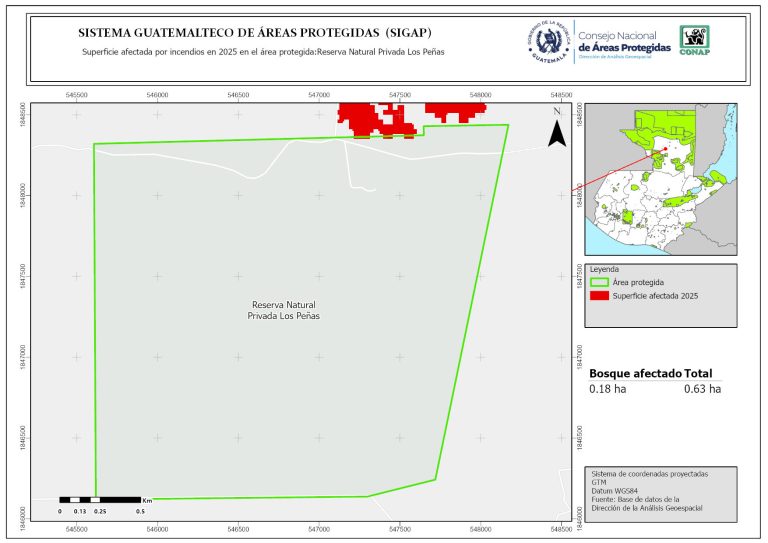Click the red Superficie afectada 2025 swatch
The image size is (768, 543).
599,296
